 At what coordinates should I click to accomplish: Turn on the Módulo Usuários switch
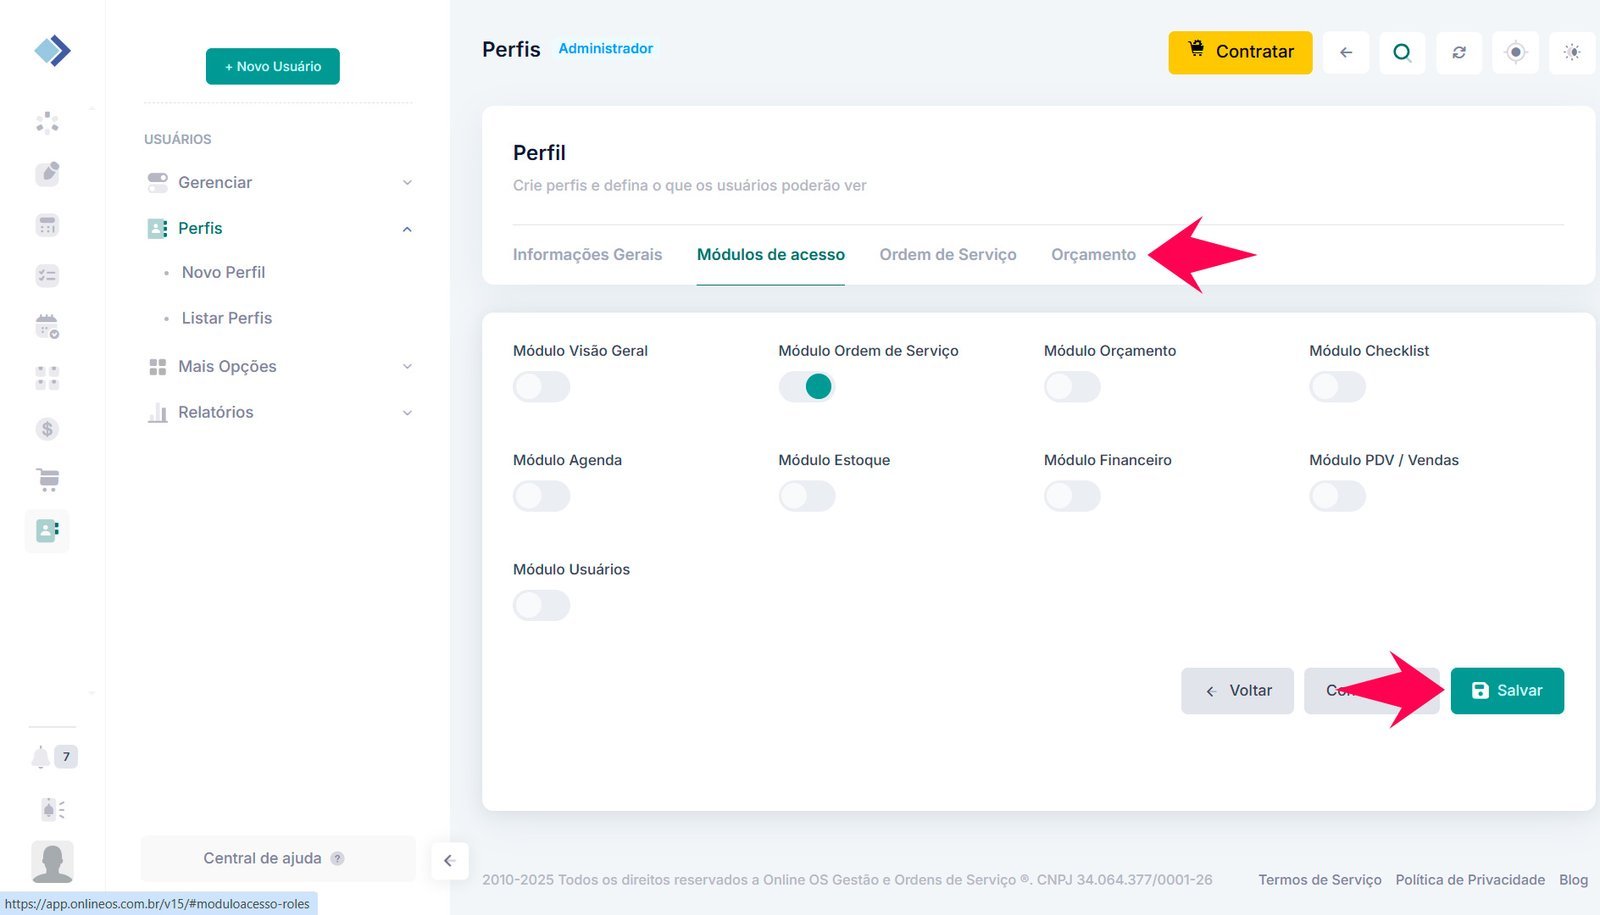(x=541, y=605)
